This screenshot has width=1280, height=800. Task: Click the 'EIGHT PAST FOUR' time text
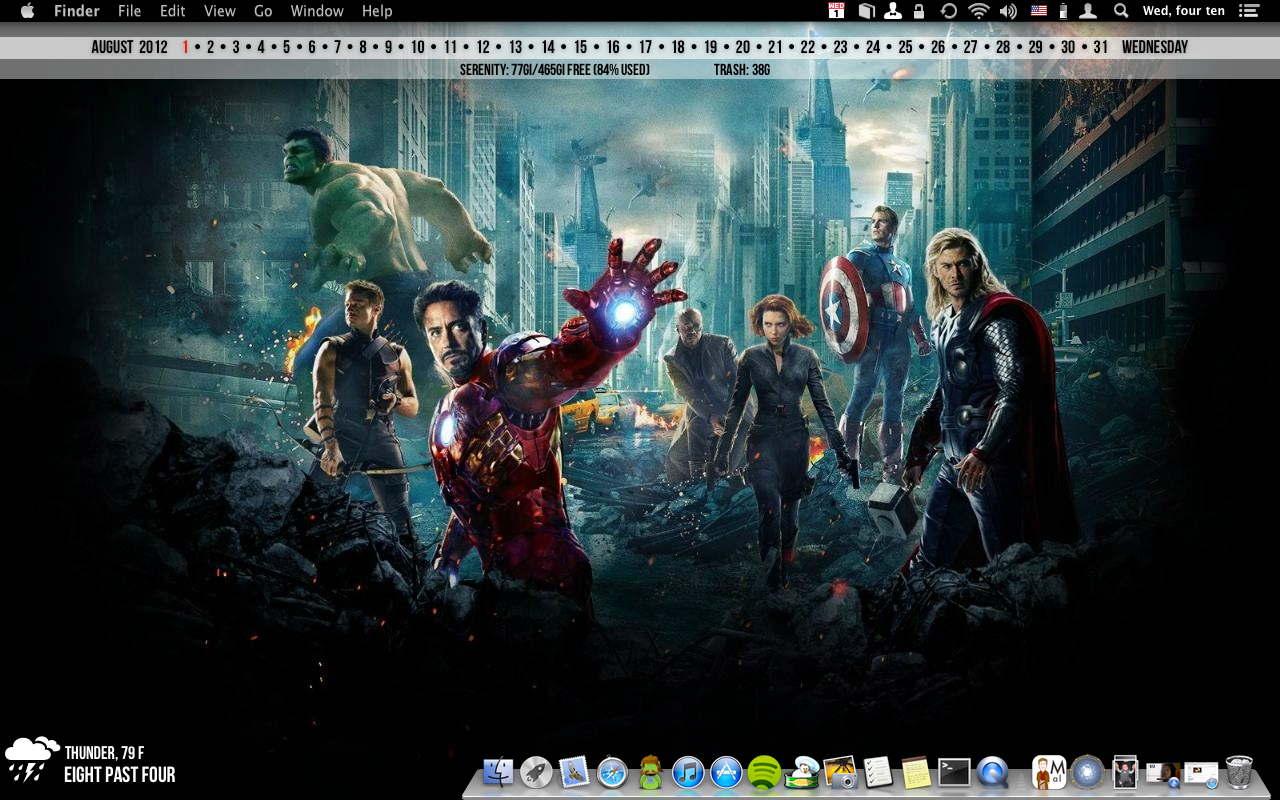point(120,775)
